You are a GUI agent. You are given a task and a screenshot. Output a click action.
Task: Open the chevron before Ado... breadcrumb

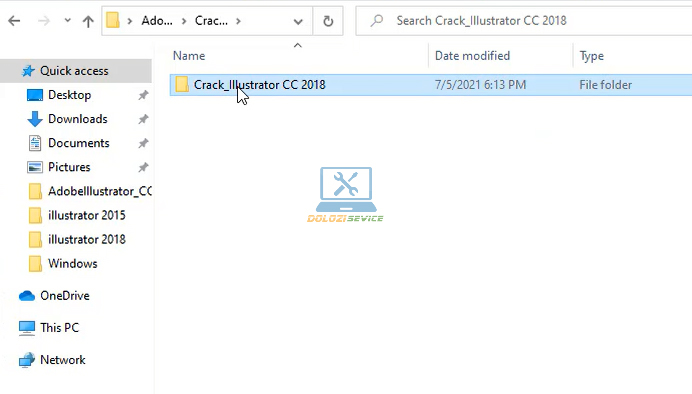point(130,21)
